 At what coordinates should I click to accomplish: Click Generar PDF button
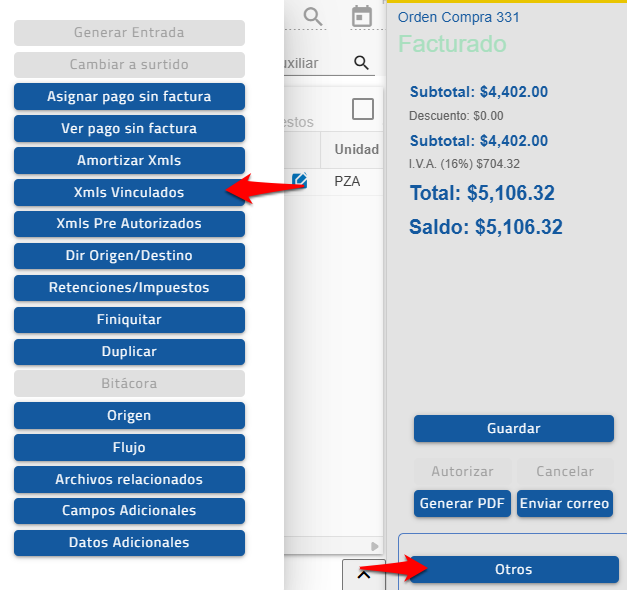[463, 503]
